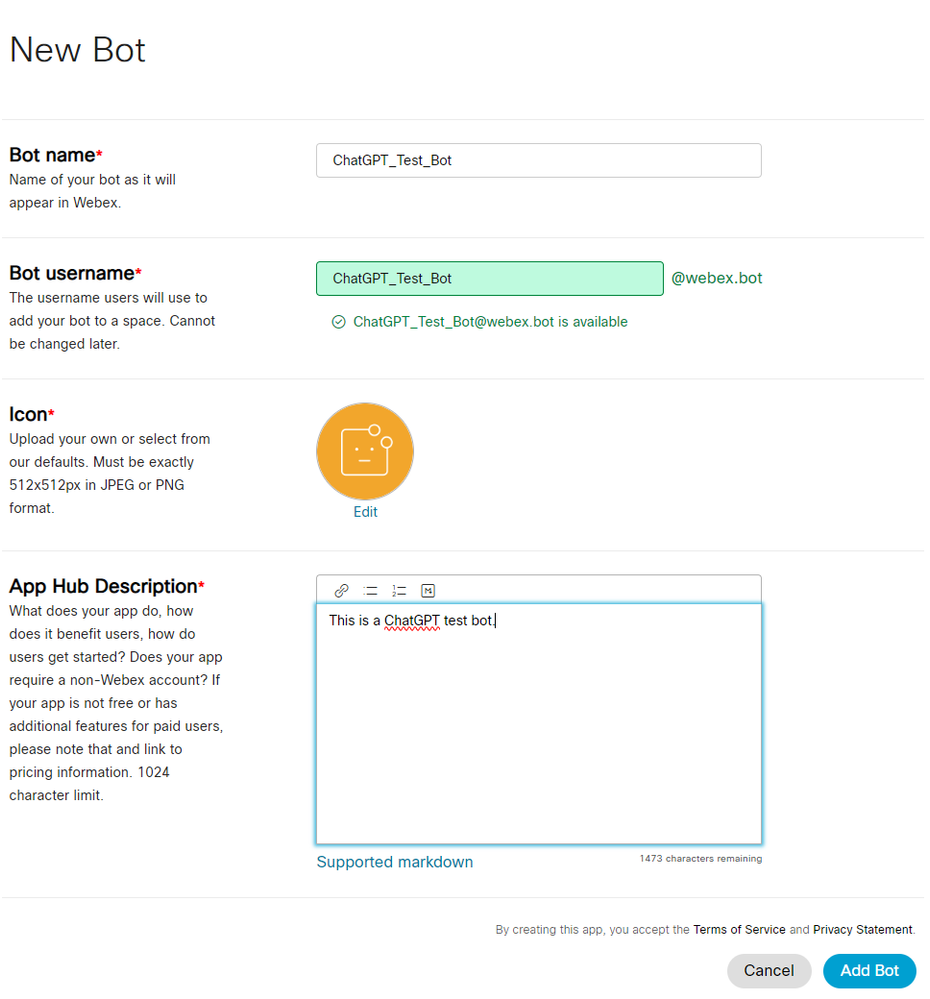This screenshot has width=930, height=999.
Task: Focus the Bot username input field
Action: click(490, 278)
